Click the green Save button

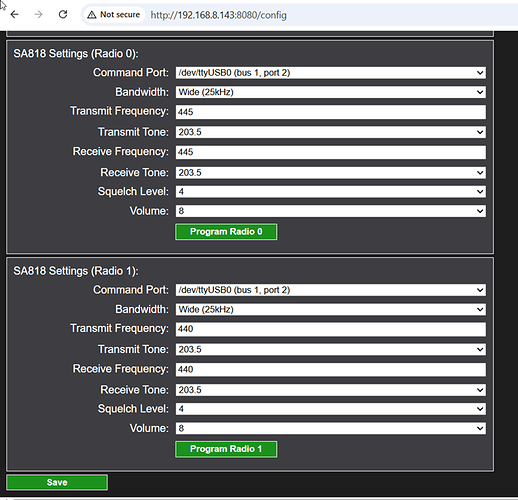pos(57,482)
